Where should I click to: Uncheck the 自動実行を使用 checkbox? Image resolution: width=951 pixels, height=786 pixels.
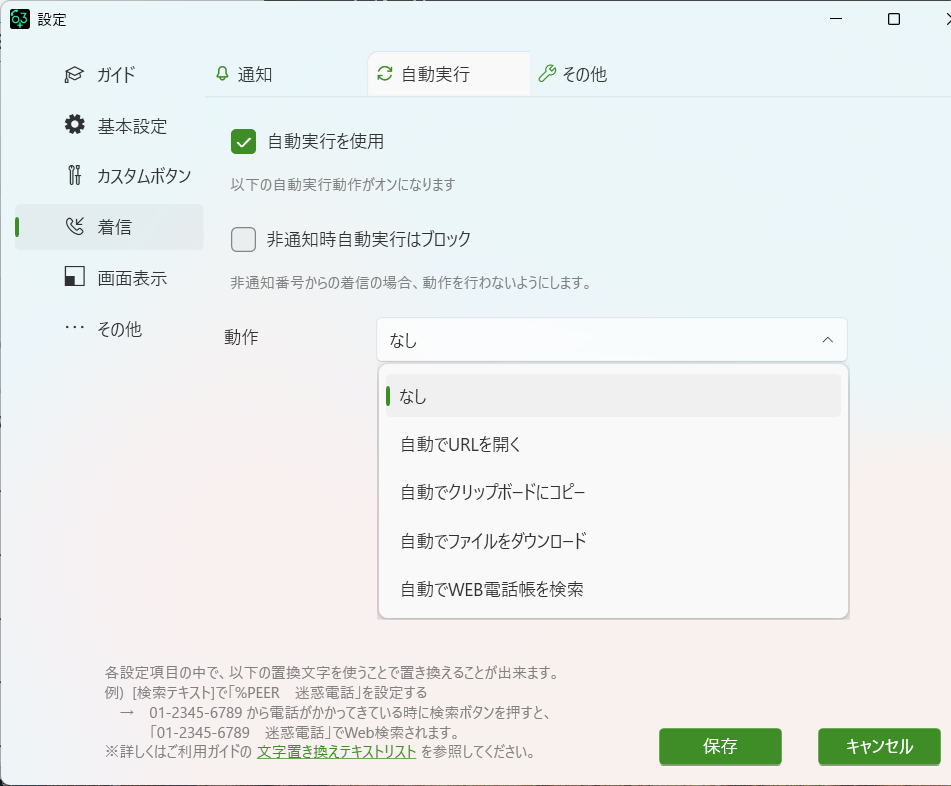(243, 142)
